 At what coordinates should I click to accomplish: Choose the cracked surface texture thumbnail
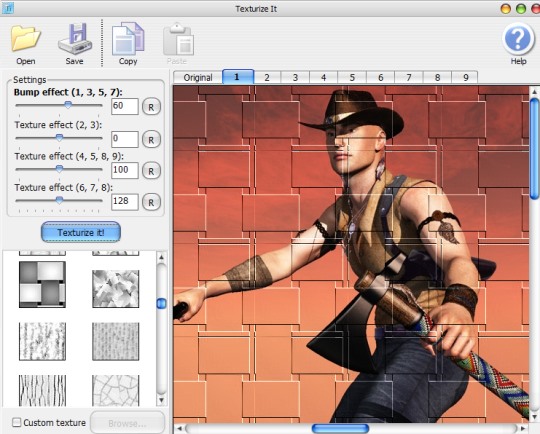116,391
